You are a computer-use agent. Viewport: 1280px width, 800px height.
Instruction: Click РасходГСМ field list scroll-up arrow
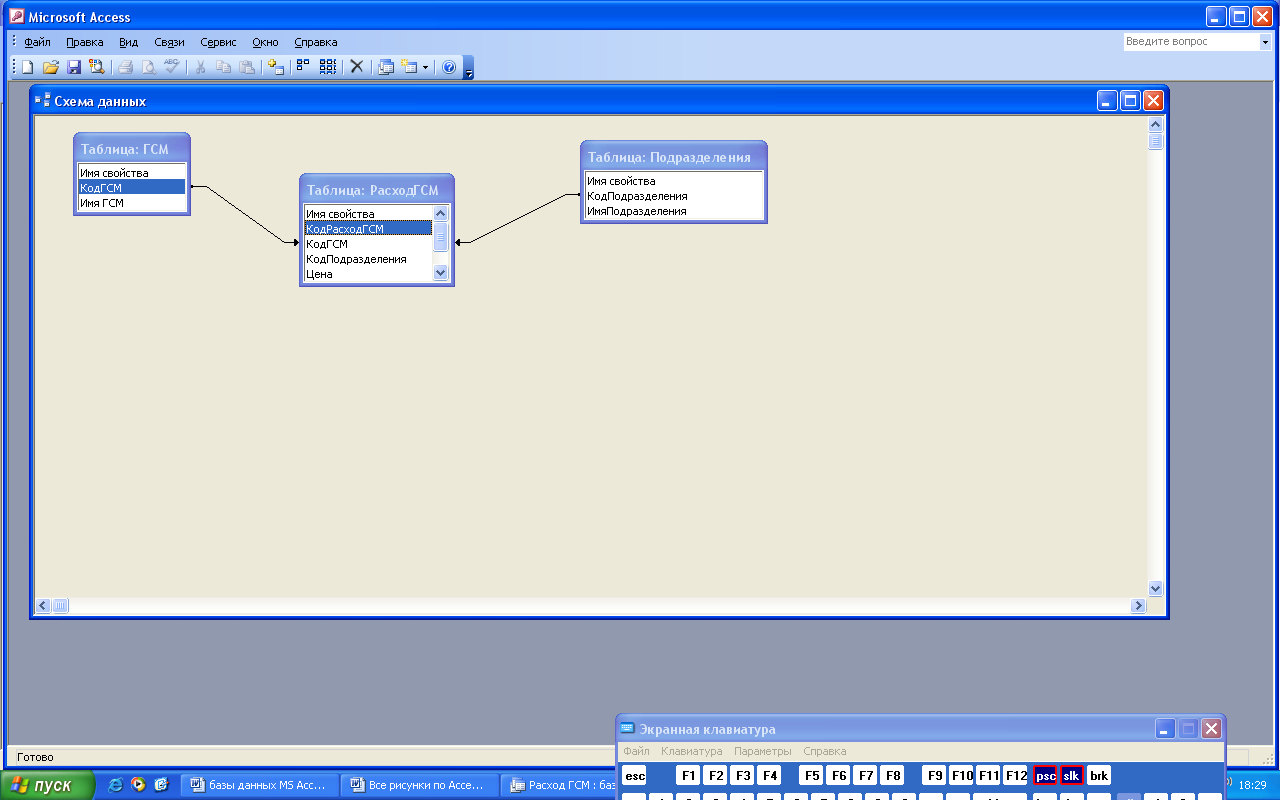tap(441, 213)
